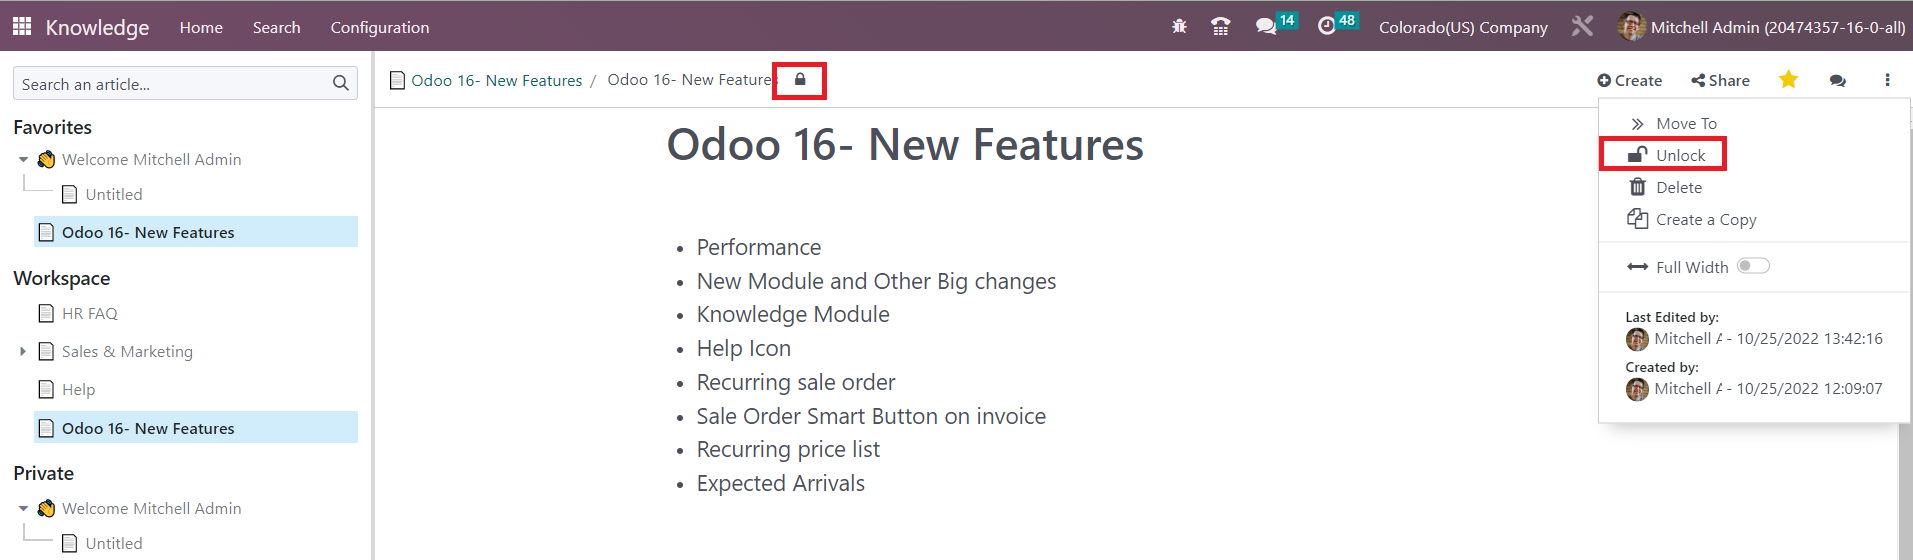This screenshot has height=560, width=1913.
Task: Expand the Sales & Marketing article
Action: 23,352
